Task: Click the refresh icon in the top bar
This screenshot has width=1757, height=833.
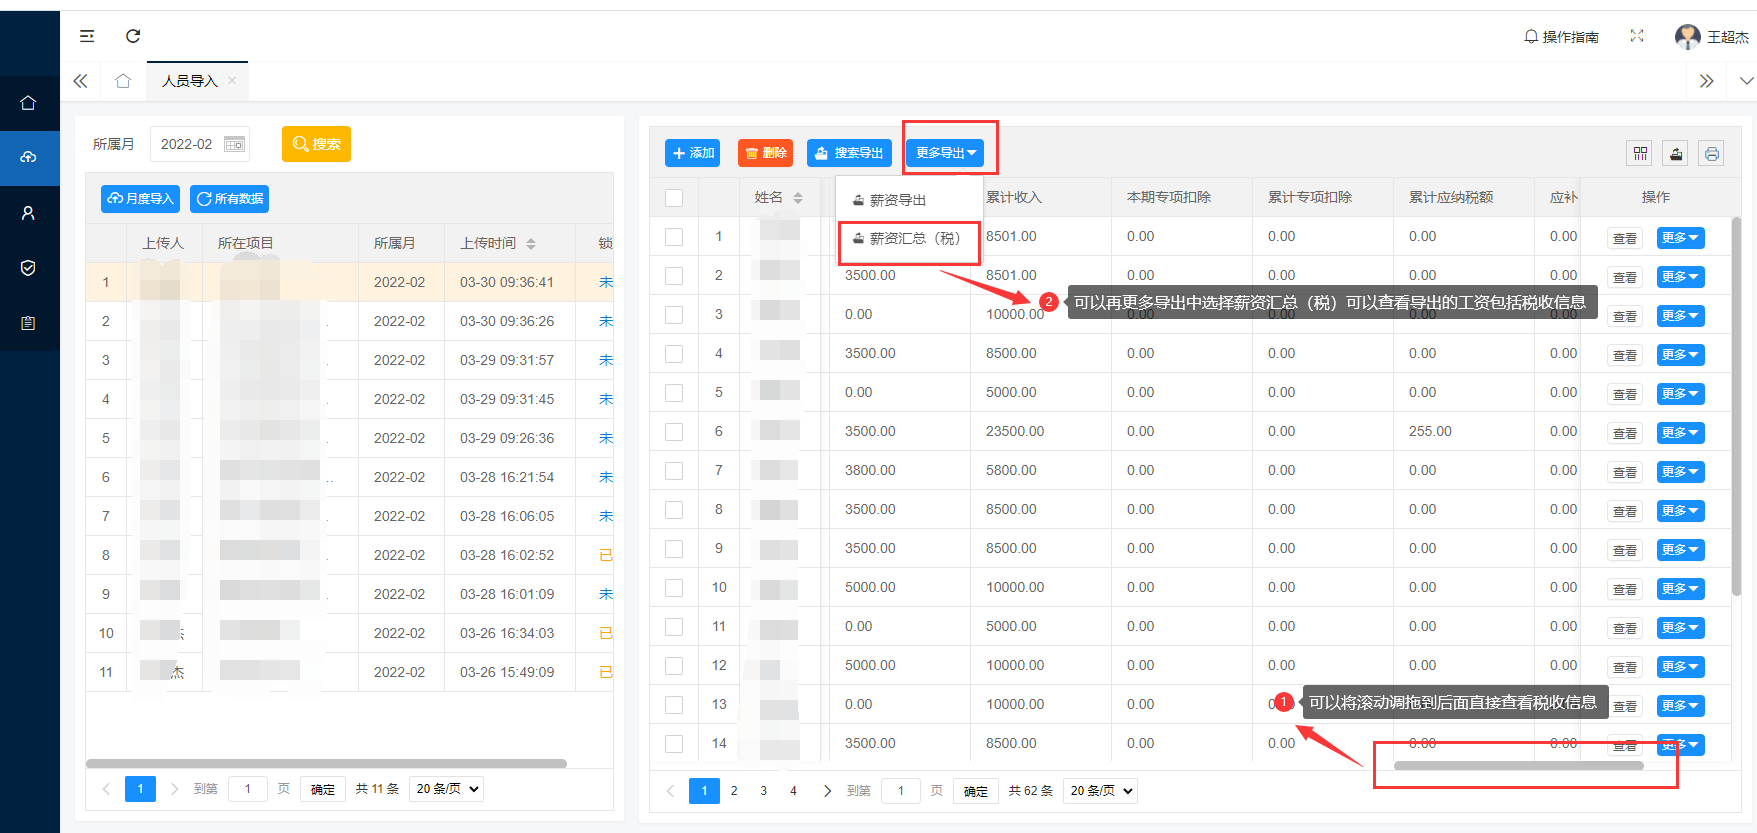Action: click(x=133, y=36)
